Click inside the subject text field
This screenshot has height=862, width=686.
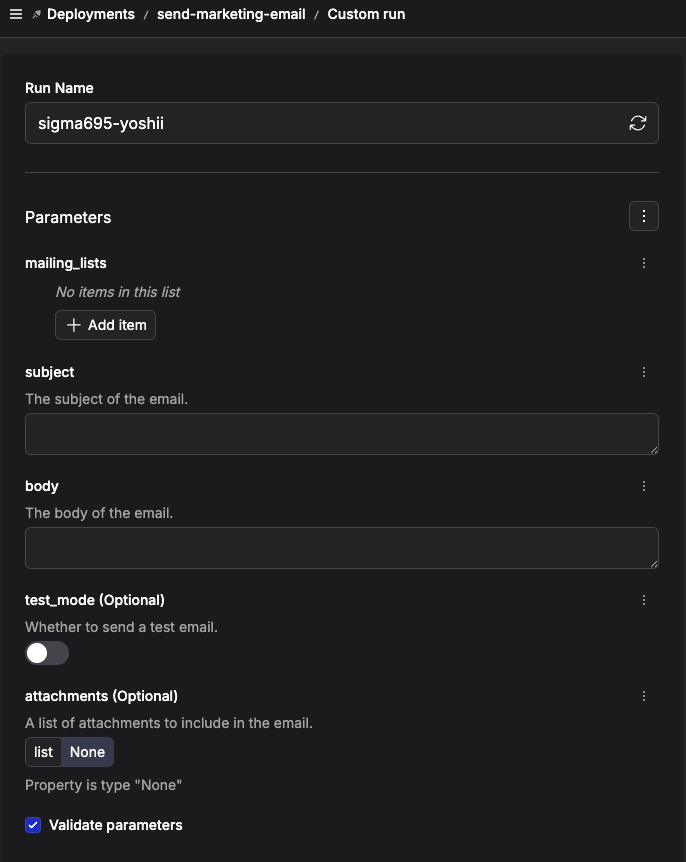(x=341, y=433)
